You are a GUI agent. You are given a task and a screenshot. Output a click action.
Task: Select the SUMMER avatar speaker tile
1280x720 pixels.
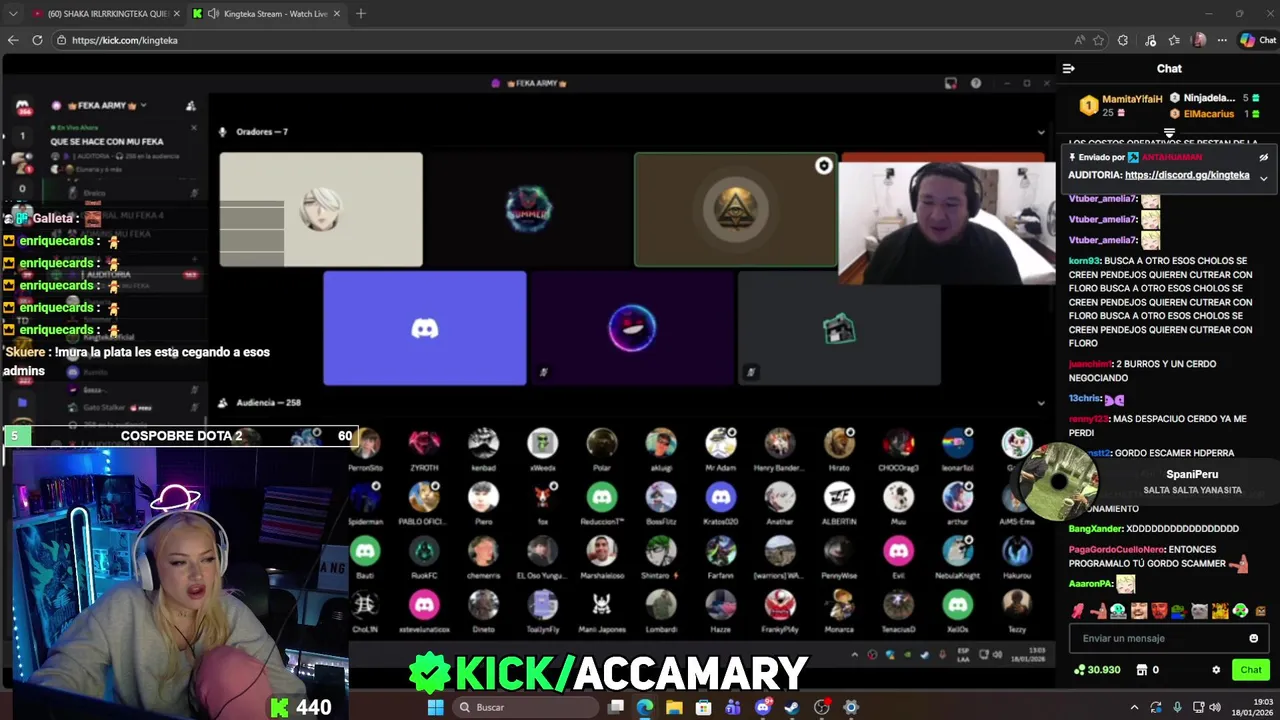[x=528, y=210]
